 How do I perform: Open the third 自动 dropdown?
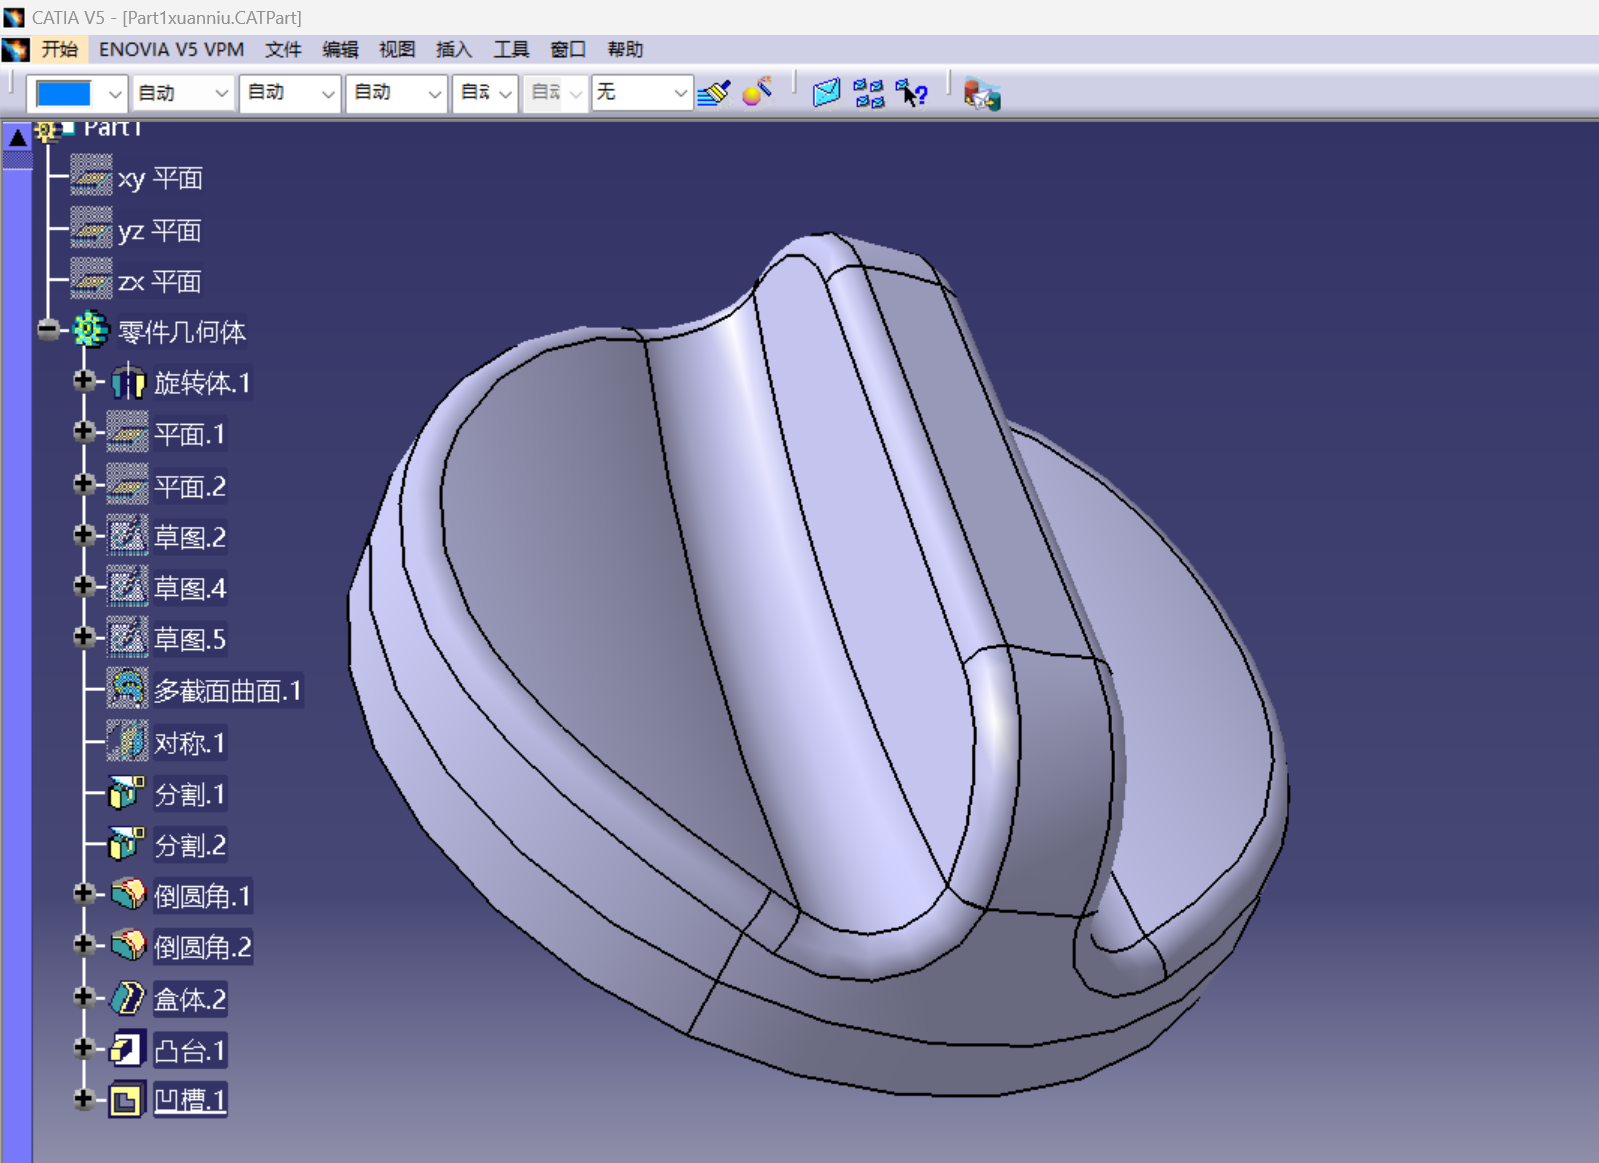pyautogui.click(x=396, y=93)
